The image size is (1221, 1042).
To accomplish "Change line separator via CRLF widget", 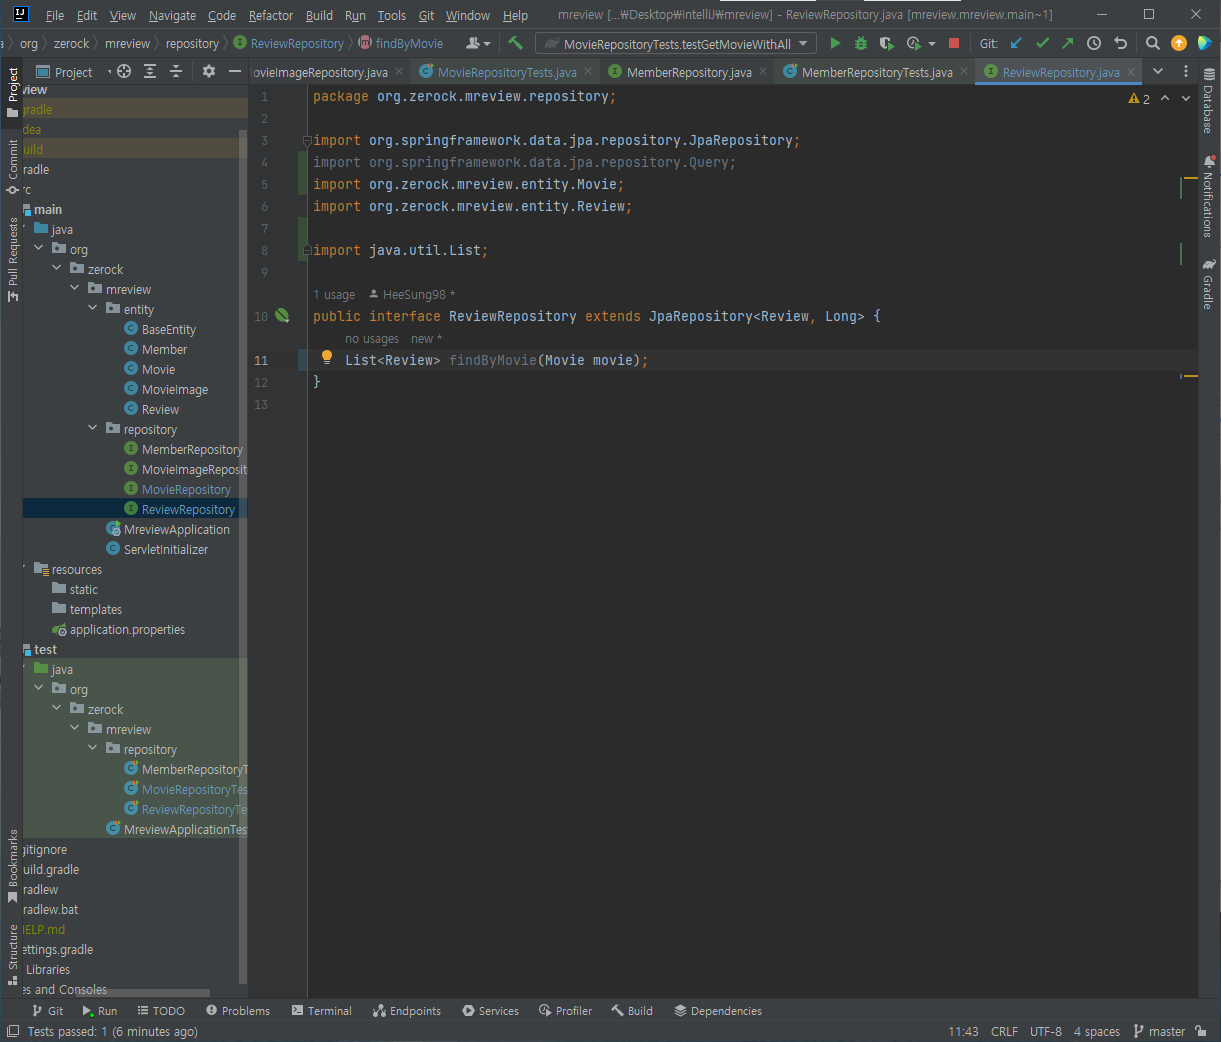I will (x=1004, y=1031).
